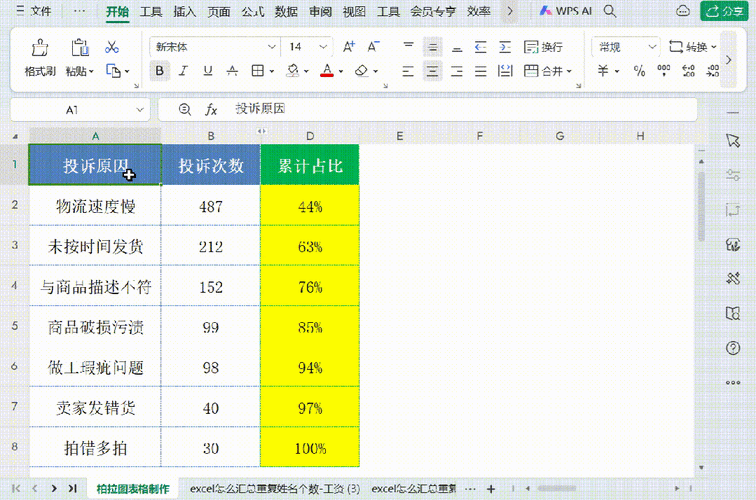
Task: Align cell content to vertical middle
Action: click(432, 47)
